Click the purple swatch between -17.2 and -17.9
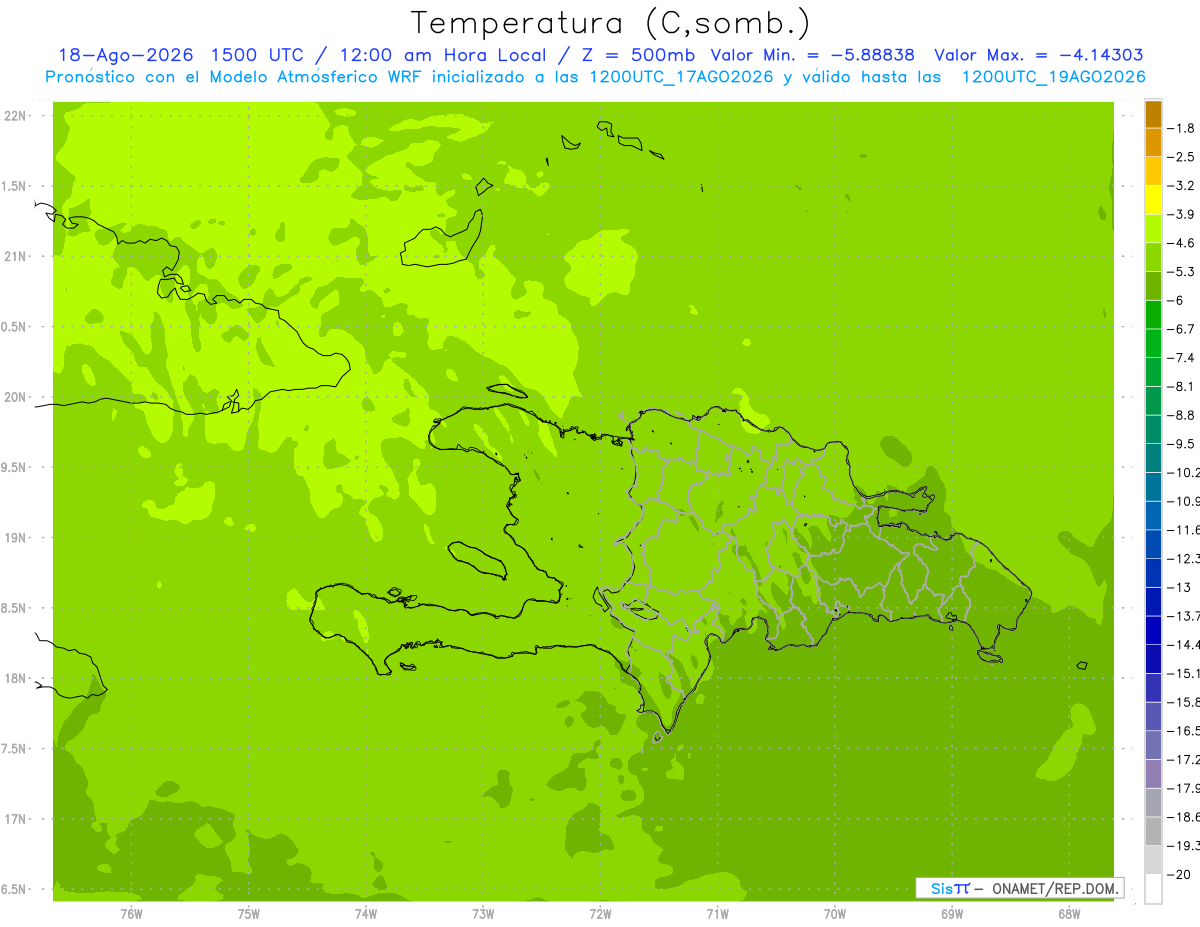 tap(1153, 774)
